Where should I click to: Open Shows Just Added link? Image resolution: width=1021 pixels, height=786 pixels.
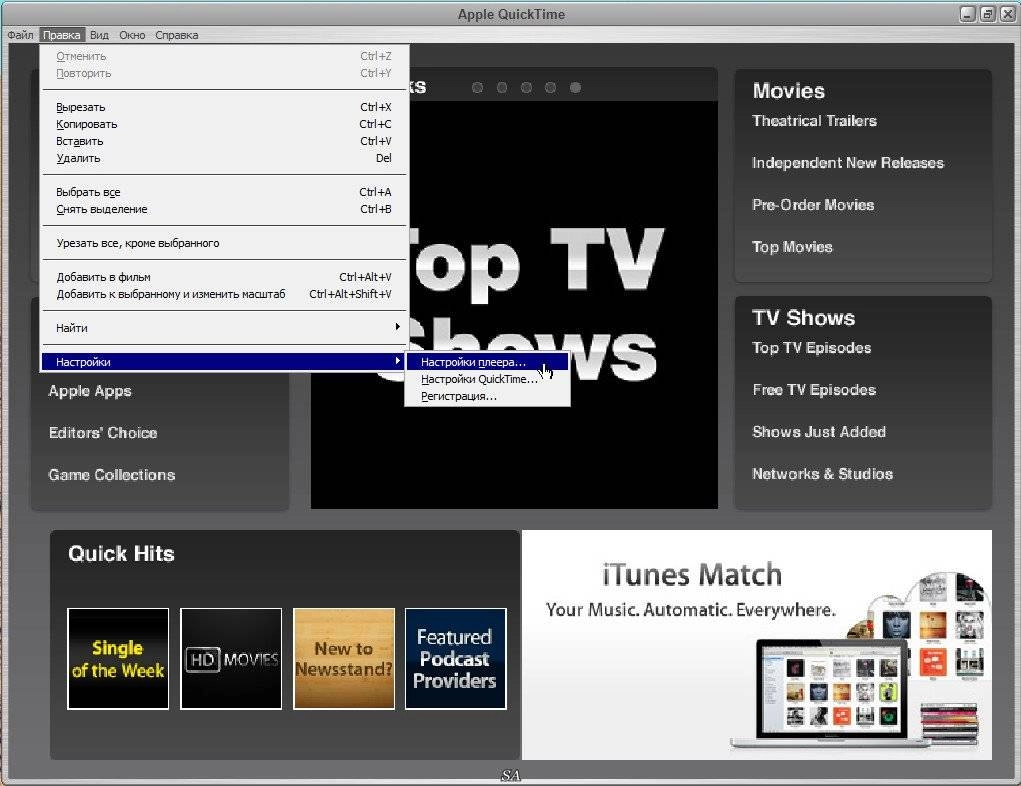tap(818, 432)
